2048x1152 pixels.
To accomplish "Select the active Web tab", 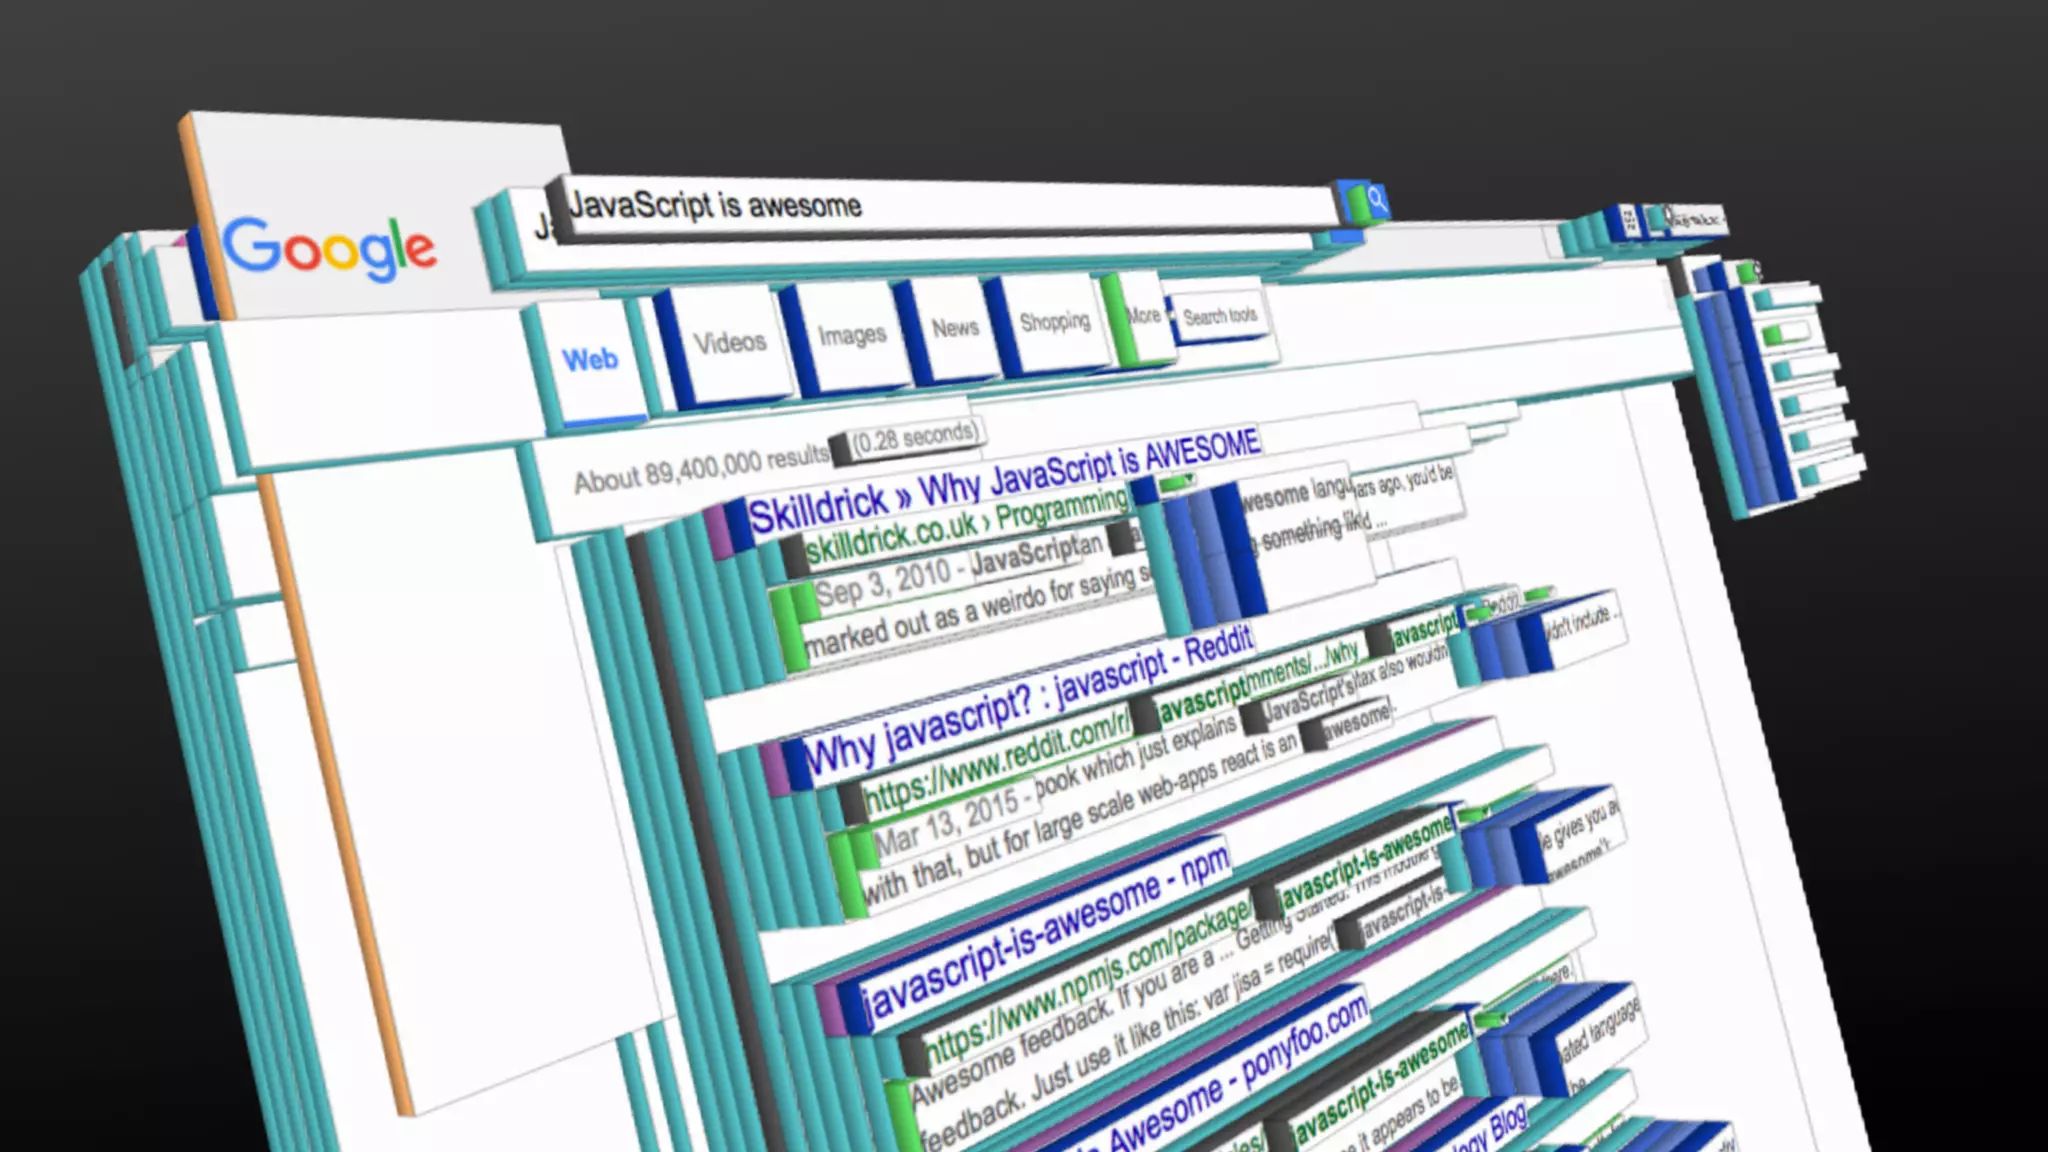I will coord(590,360).
